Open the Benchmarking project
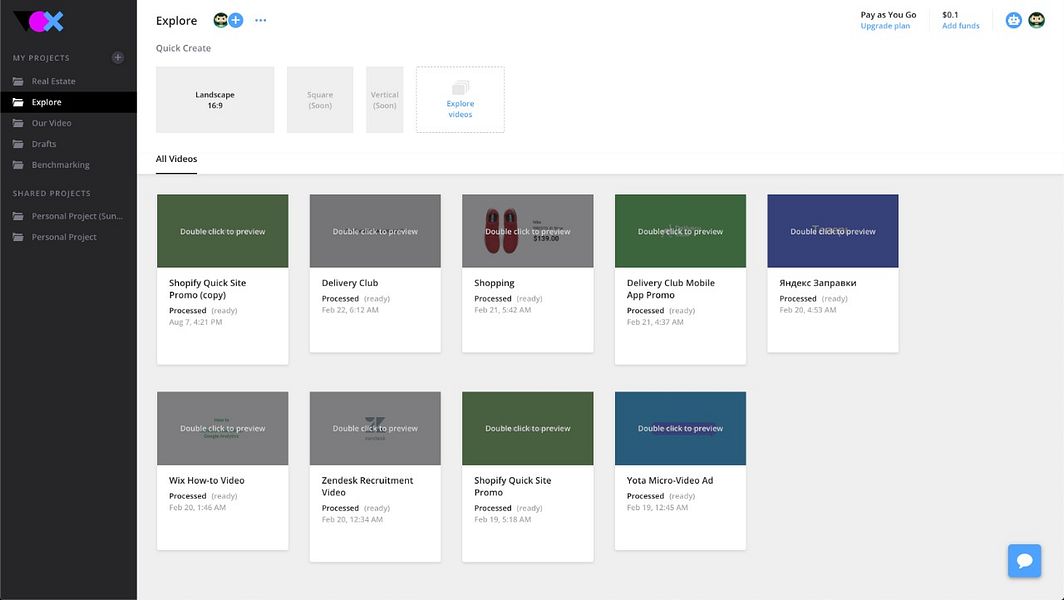The image size is (1064, 600). click(x=68, y=165)
